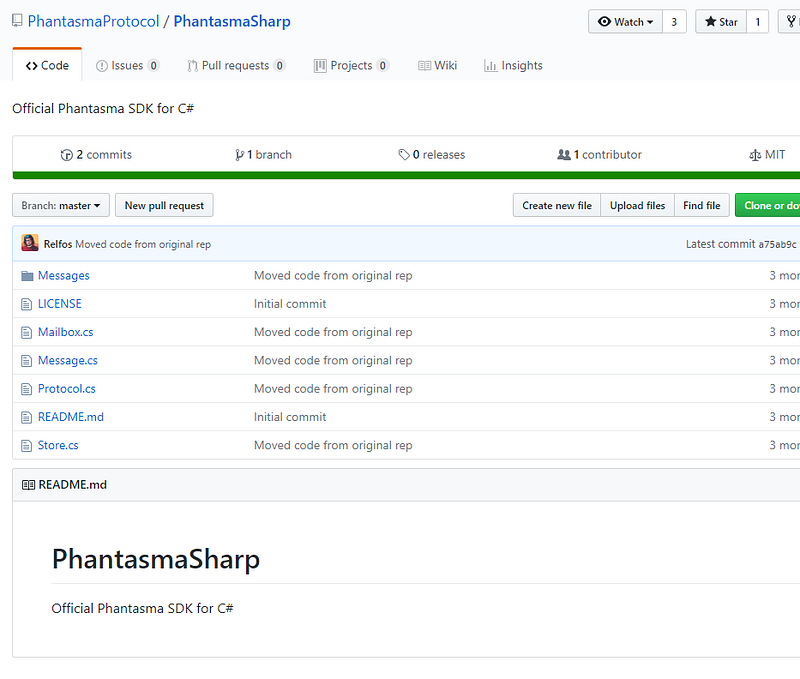Image resolution: width=800 pixels, height=679 pixels.
Task: Click the repository book icon beside PhantasmaProtocol
Action: 17,21
